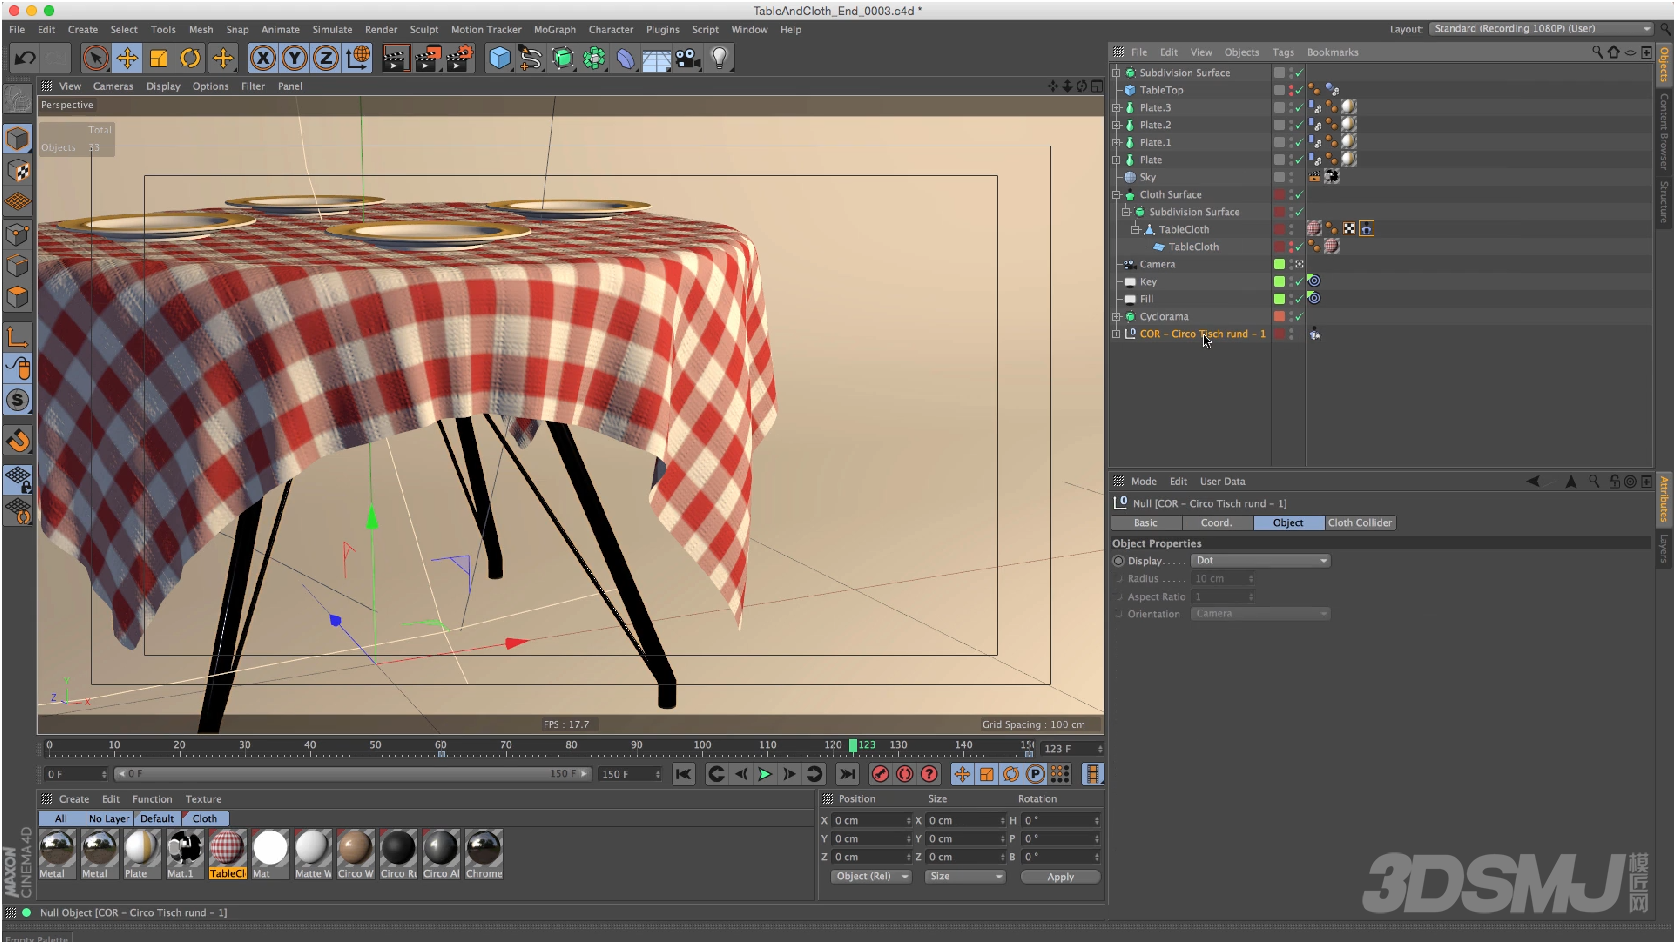Expand the Plate.3 object
The height and width of the screenshot is (944, 1676).
point(1116,108)
